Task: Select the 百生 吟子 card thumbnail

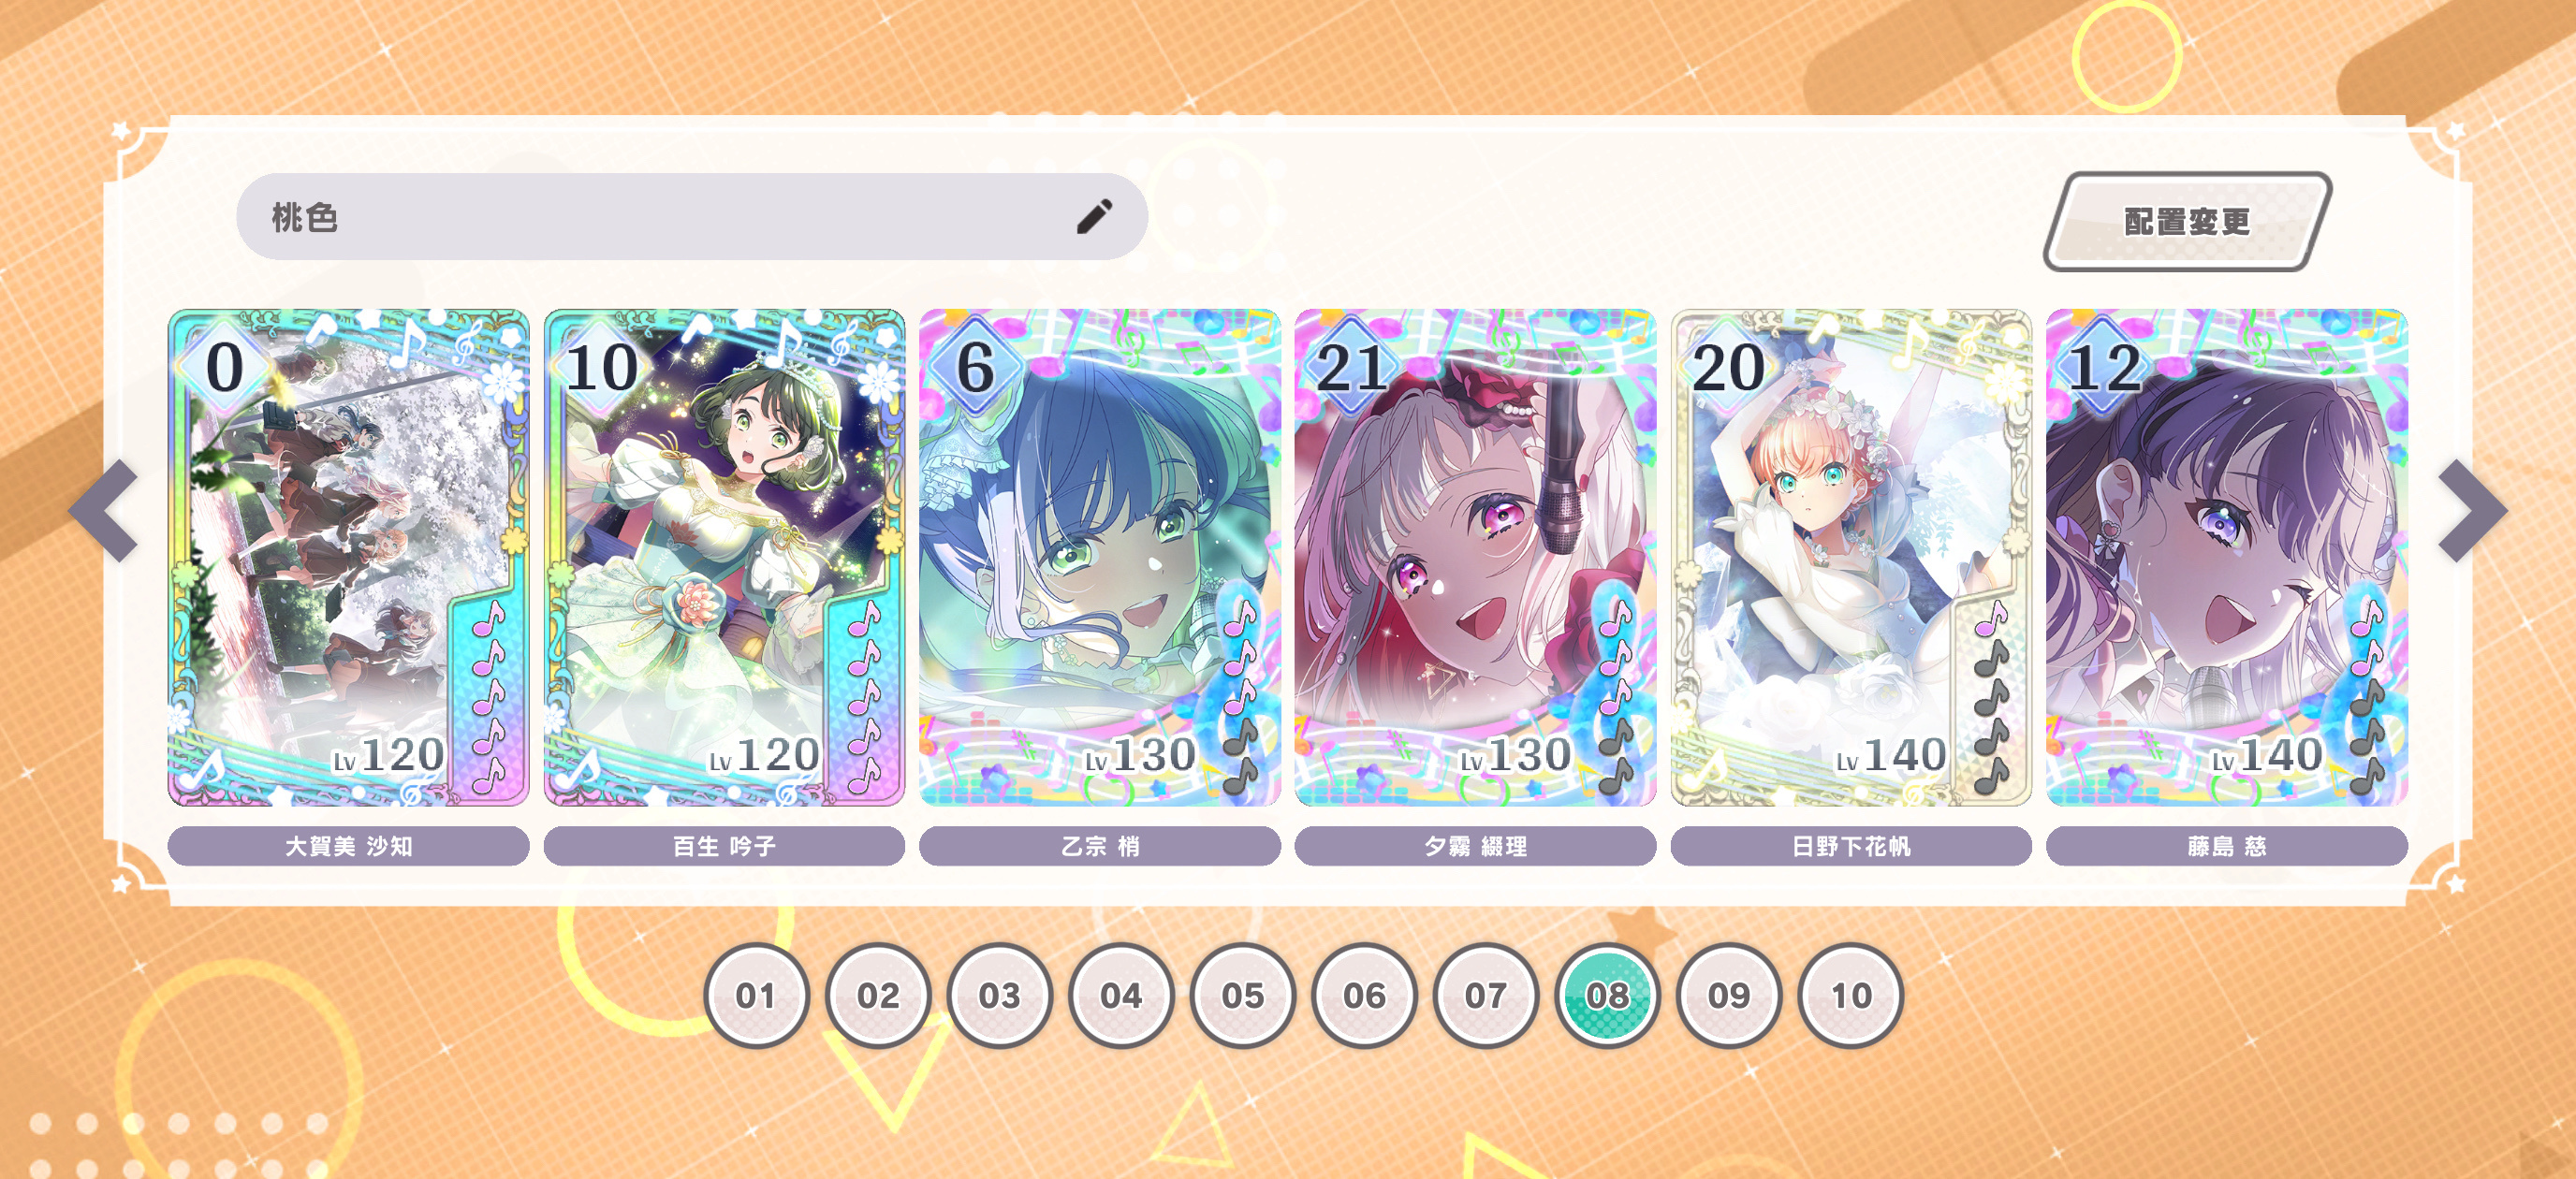Action: (724, 557)
